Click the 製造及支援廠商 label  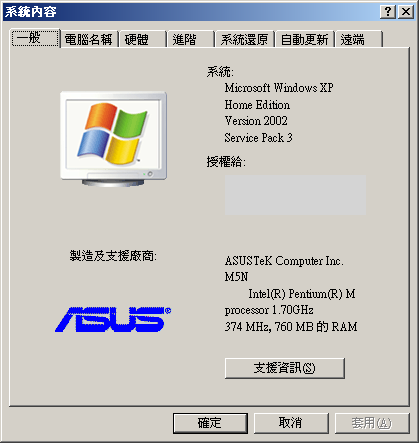tap(113, 256)
